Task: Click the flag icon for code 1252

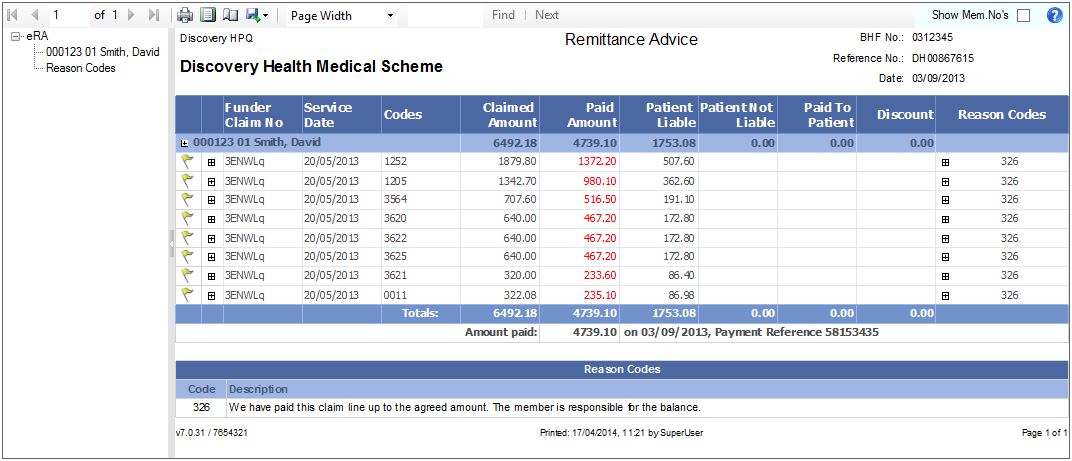Action: [187, 161]
